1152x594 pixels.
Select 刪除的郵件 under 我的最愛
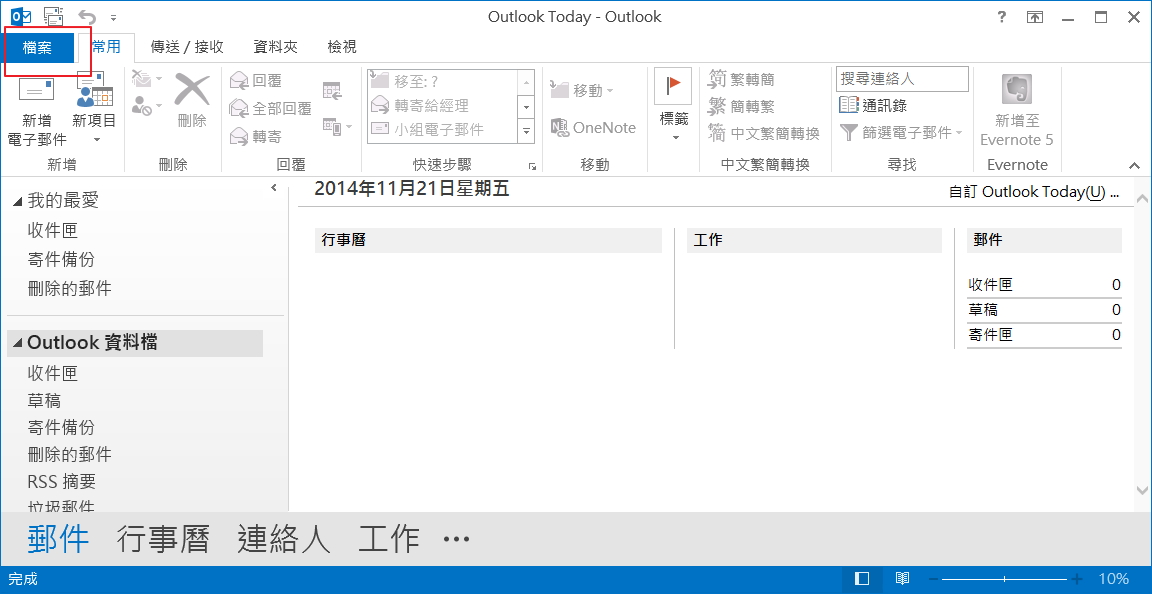click(70, 289)
